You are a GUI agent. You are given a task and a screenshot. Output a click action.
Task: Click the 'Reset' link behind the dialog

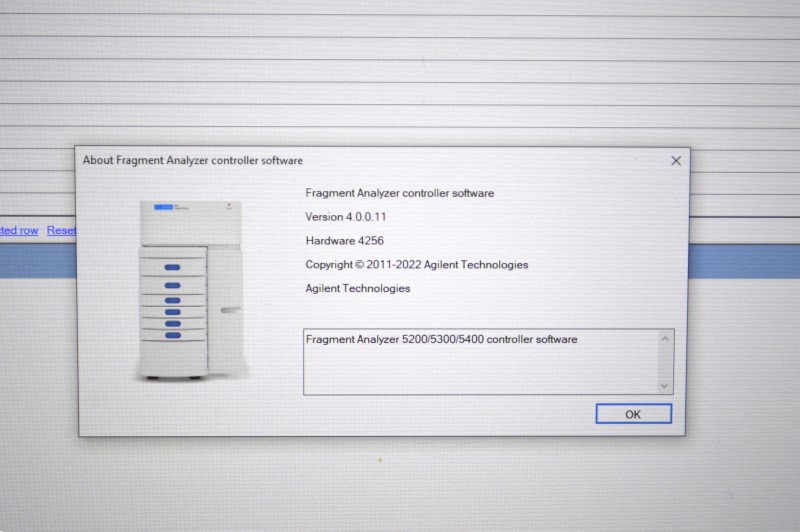(x=61, y=231)
